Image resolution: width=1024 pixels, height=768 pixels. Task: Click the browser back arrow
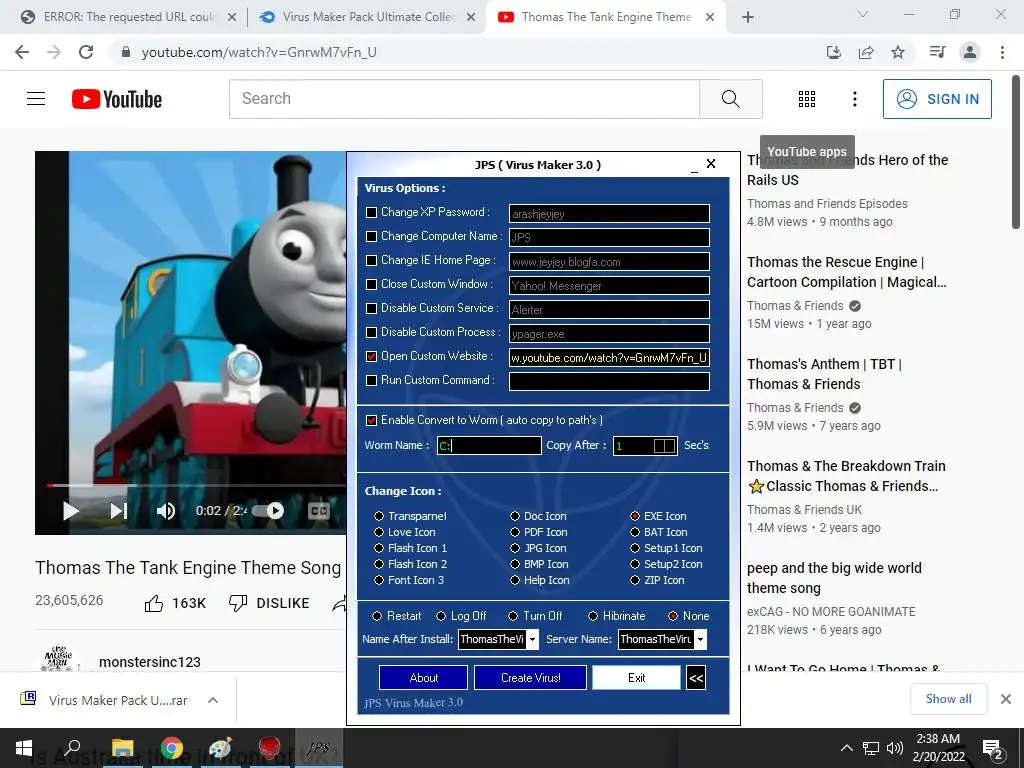[x=22, y=52]
